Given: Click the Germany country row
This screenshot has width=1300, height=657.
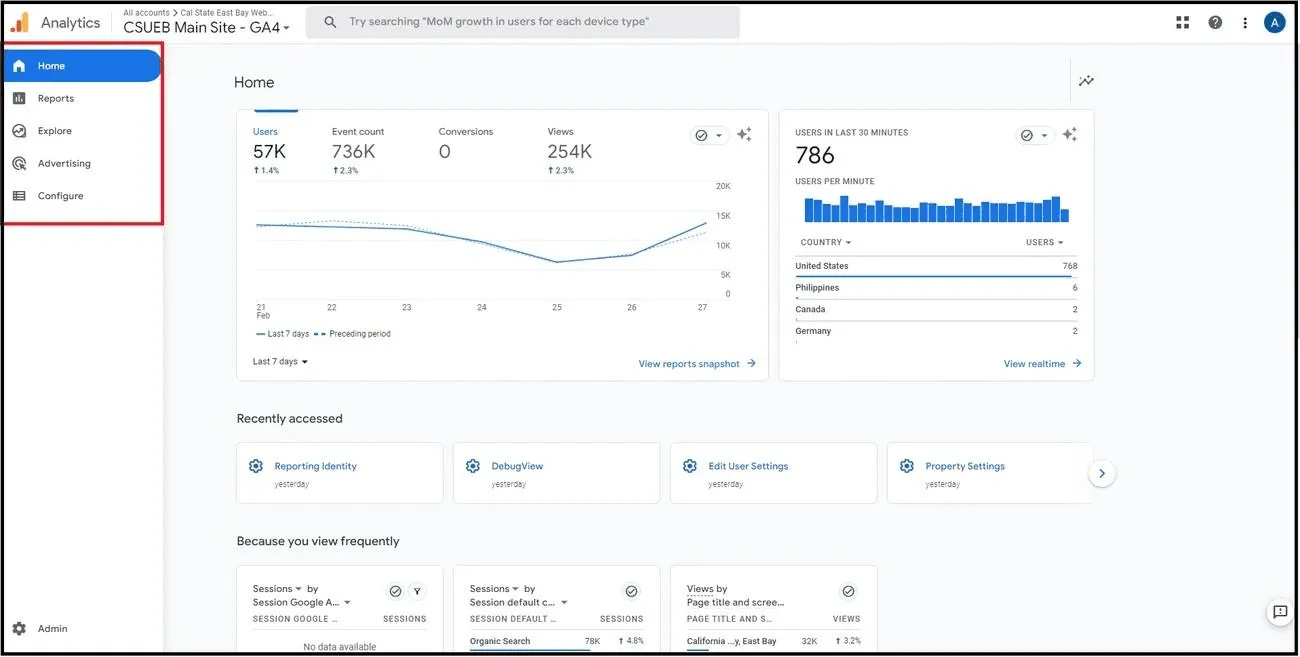Looking at the screenshot, I should pos(936,332).
